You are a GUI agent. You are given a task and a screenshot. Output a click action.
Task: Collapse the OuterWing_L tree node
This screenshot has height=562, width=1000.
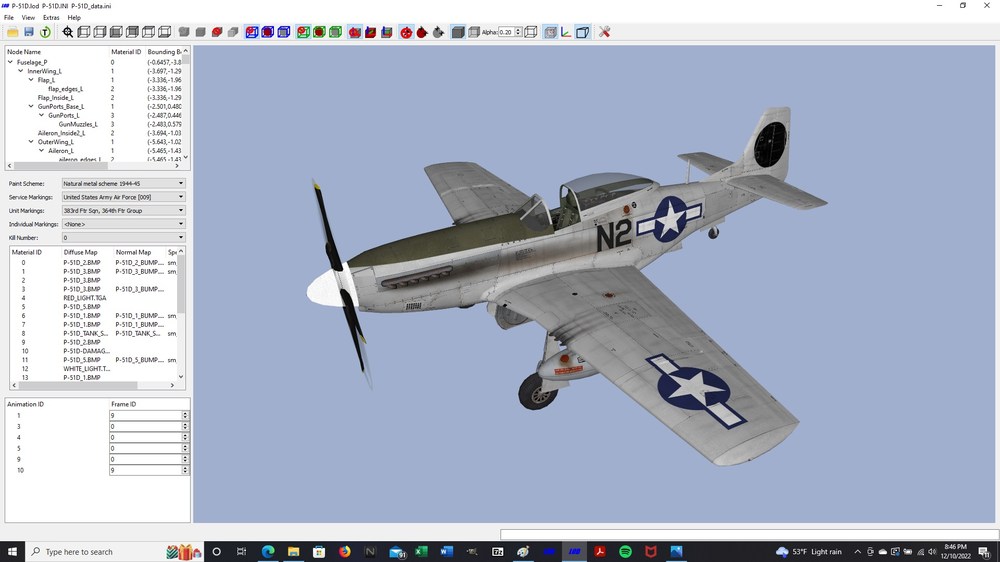click(31, 142)
